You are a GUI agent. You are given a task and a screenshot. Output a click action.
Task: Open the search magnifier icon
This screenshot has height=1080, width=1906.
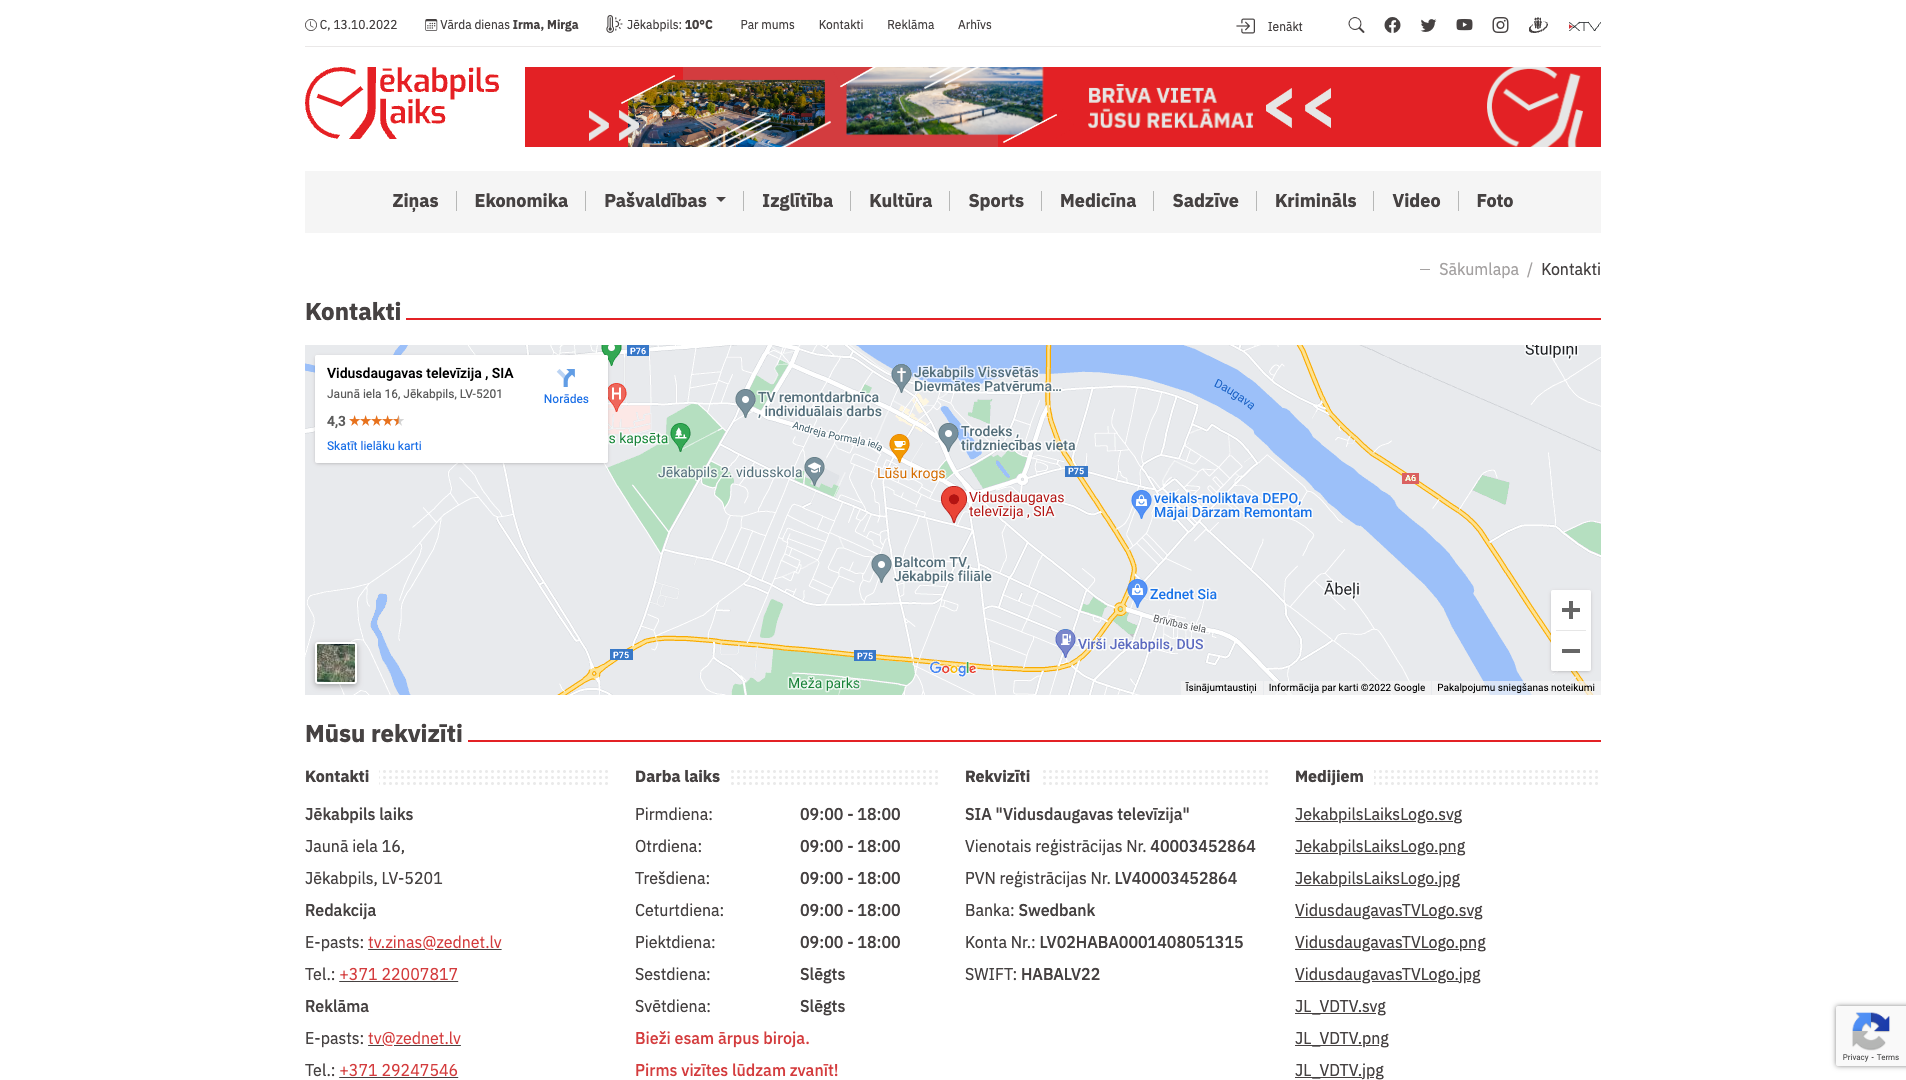(1356, 25)
